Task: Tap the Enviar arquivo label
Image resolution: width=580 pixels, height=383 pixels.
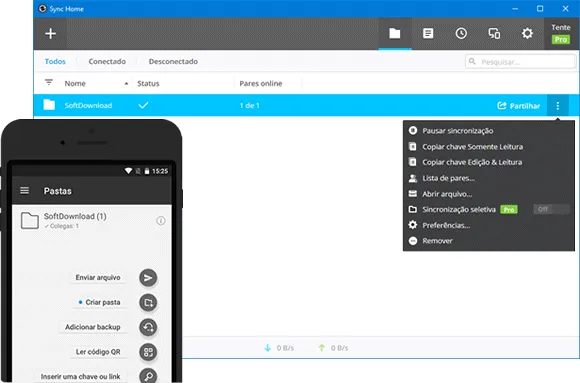Action: point(98,278)
